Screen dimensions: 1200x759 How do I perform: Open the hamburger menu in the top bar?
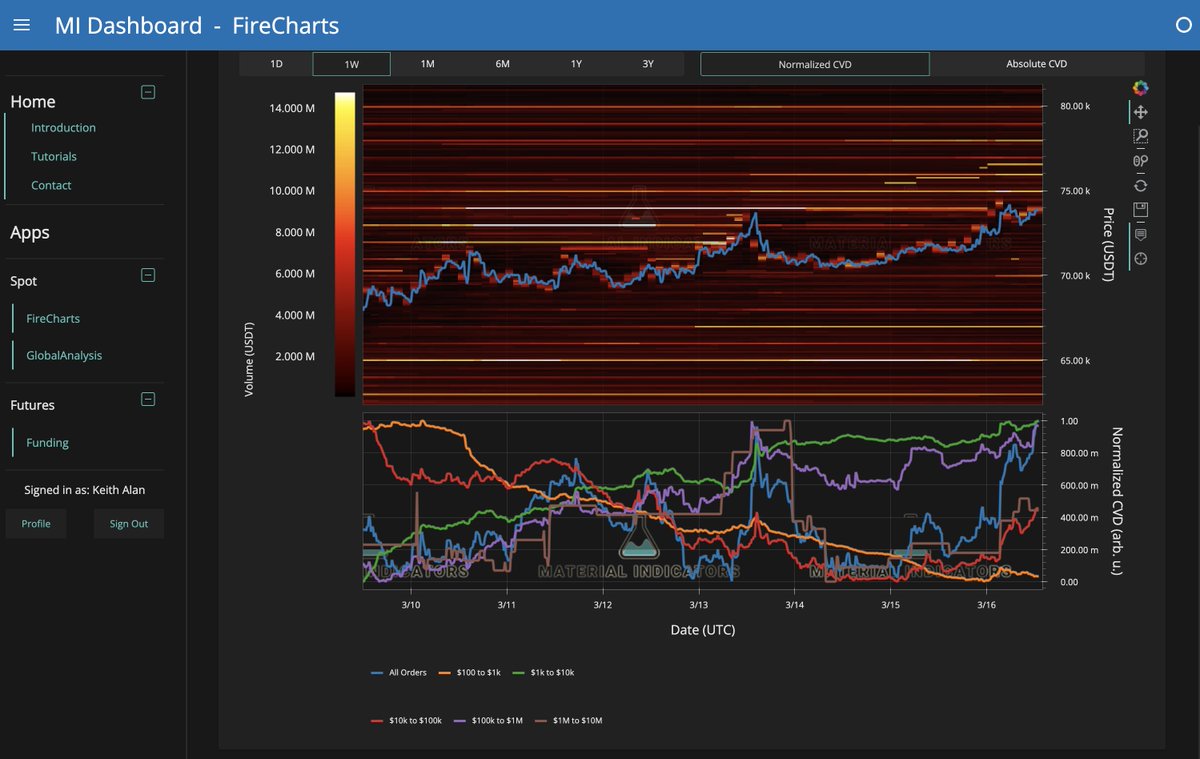[21, 25]
